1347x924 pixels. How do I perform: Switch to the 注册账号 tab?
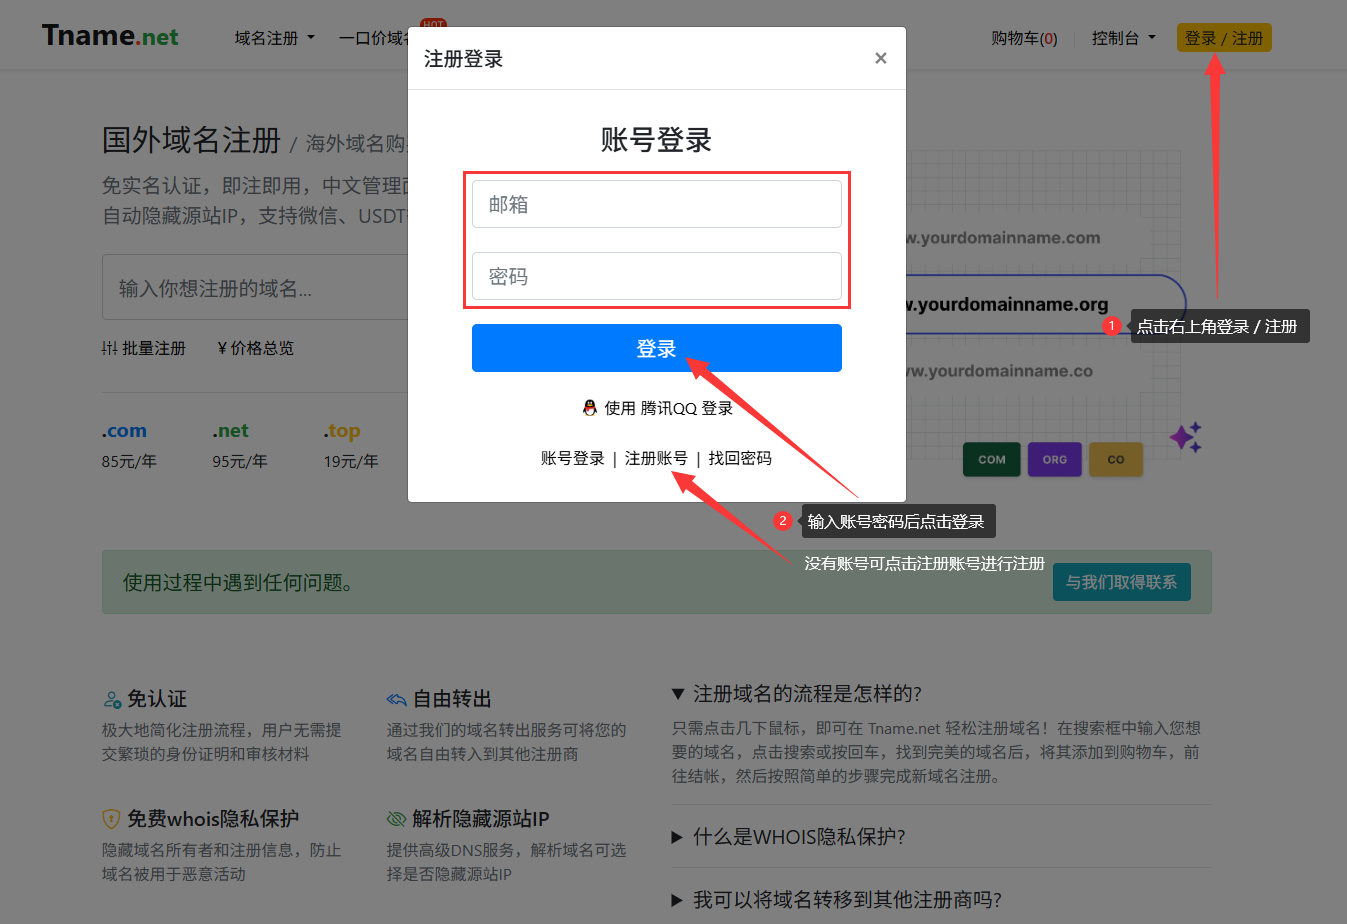click(x=656, y=458)
